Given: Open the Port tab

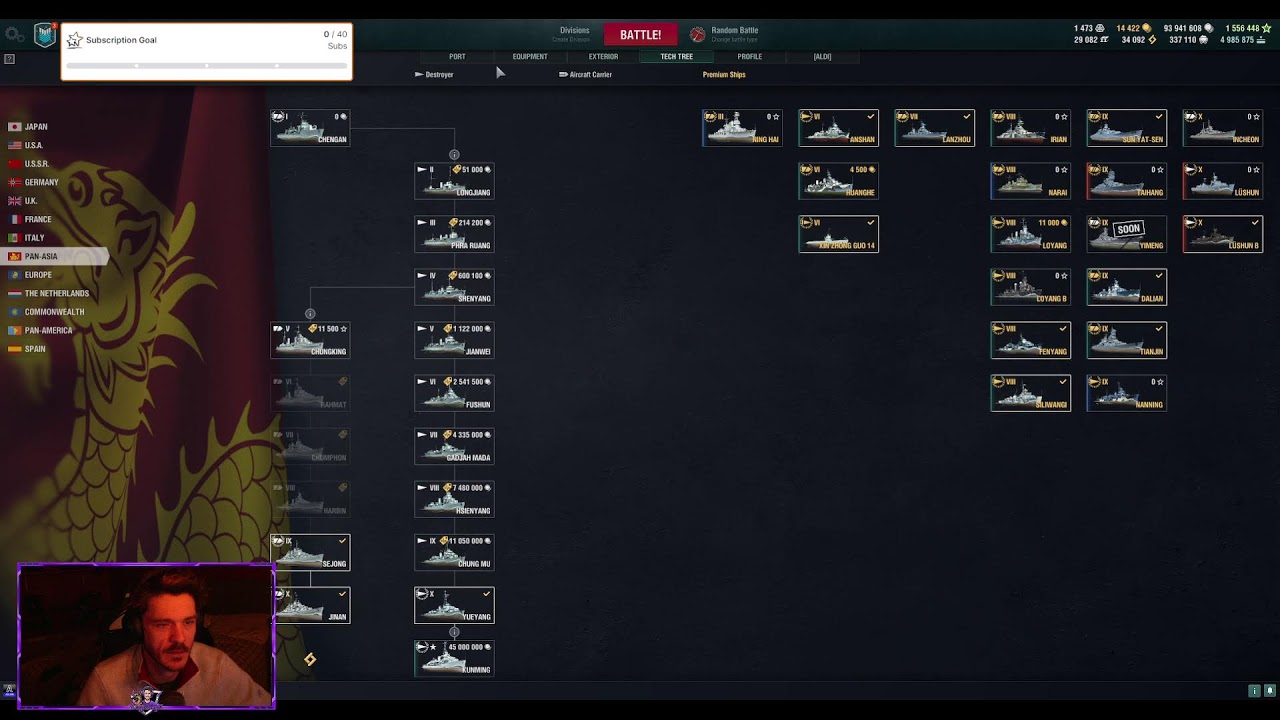Looking at the screenshot, I should tap(457, 57).
